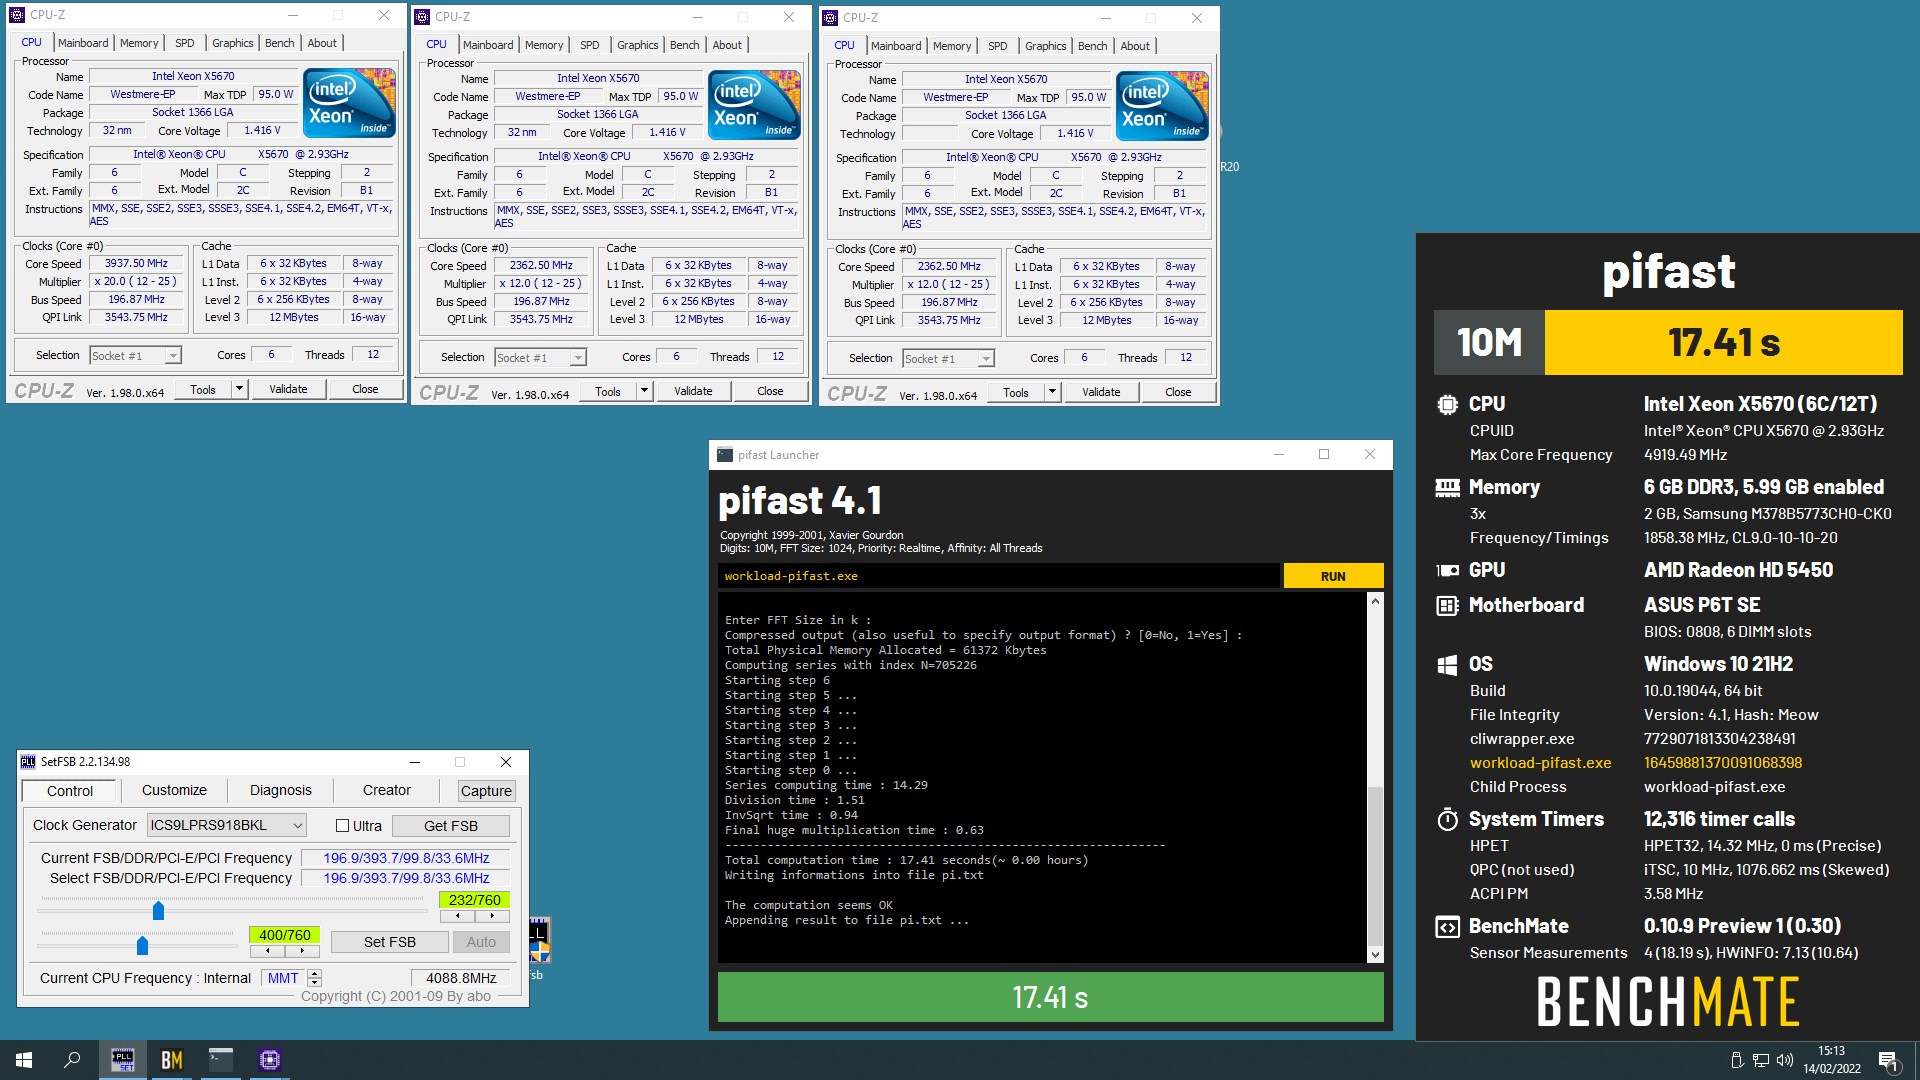Click the Safely Remove Hardware tray icon
Viewport: 1920px width, 1080px height.
1737,1060
